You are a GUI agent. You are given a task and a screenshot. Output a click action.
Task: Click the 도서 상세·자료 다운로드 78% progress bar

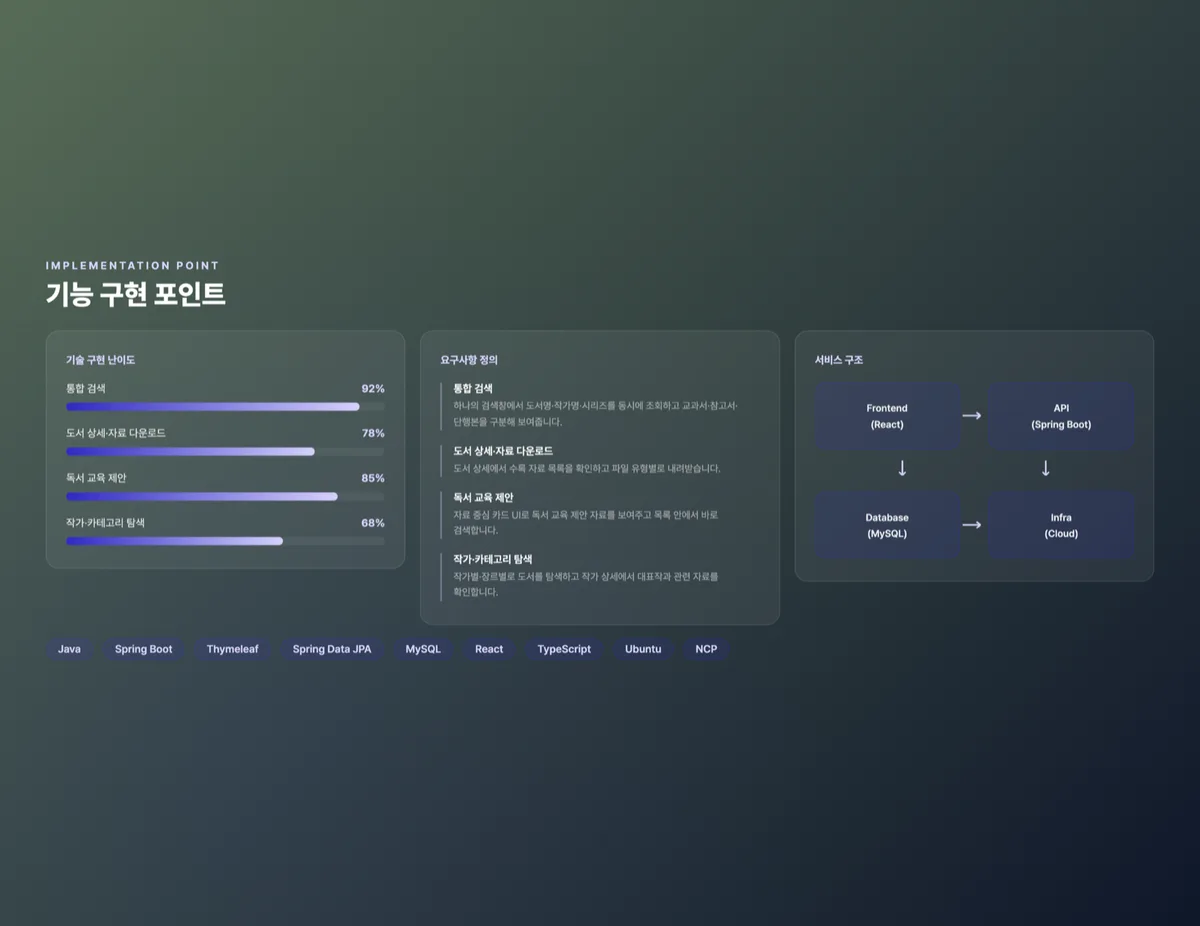225,452
